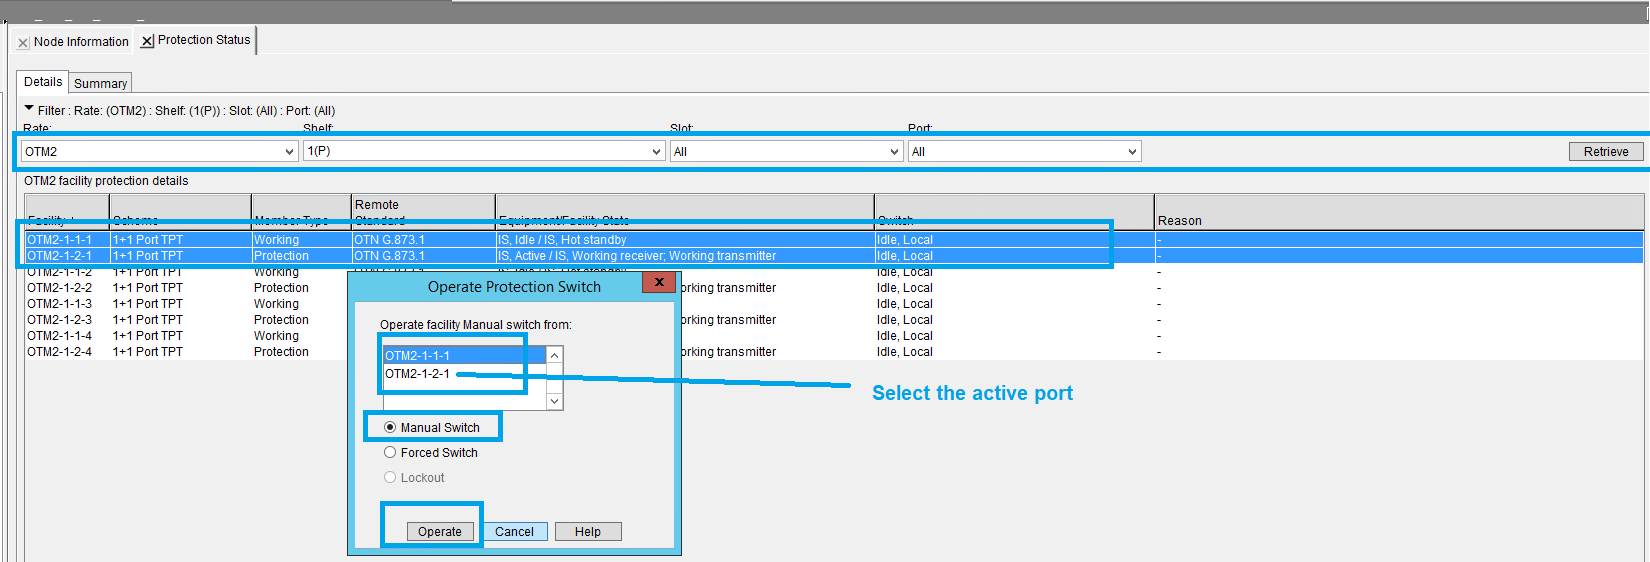1650x562 pixels.
Task: Switch to the Details tab
Action: [43, 82]
